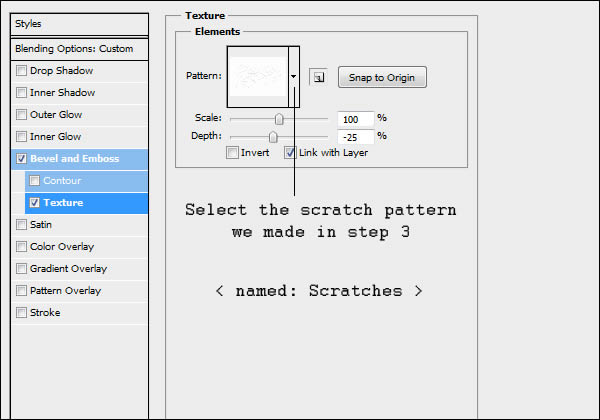Open the pattern picker dropdown arrow

click(x=293, y=77)
